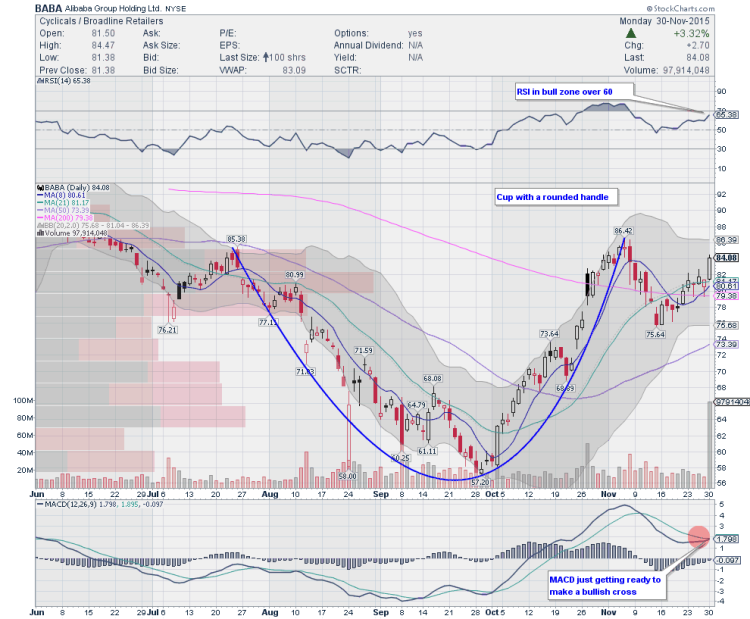Click the 58.00 low label in August
This screenshot has height=619, width=750.
point(347,476)
